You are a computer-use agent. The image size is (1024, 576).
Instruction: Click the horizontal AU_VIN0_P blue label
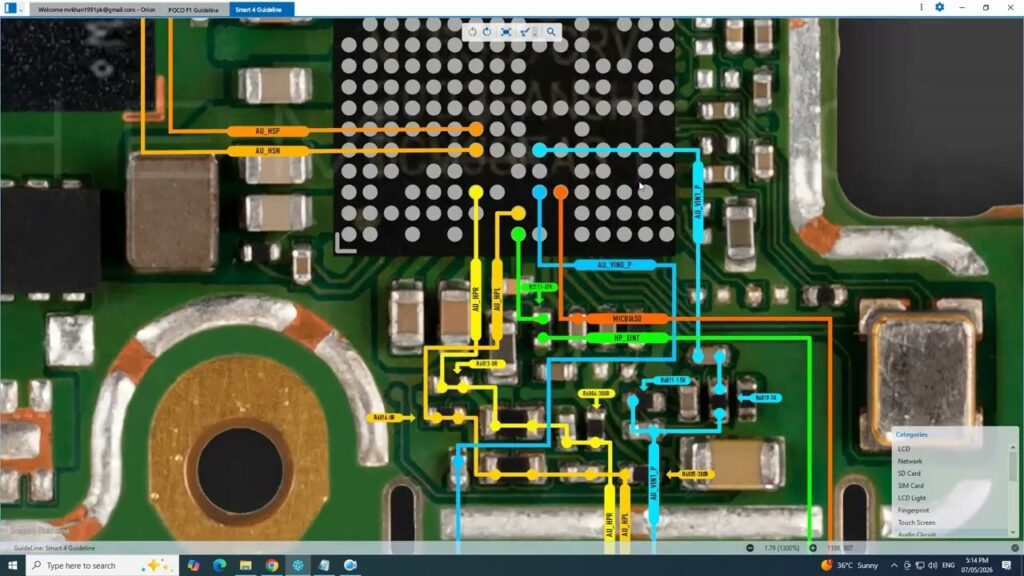[x=615, y=265]
